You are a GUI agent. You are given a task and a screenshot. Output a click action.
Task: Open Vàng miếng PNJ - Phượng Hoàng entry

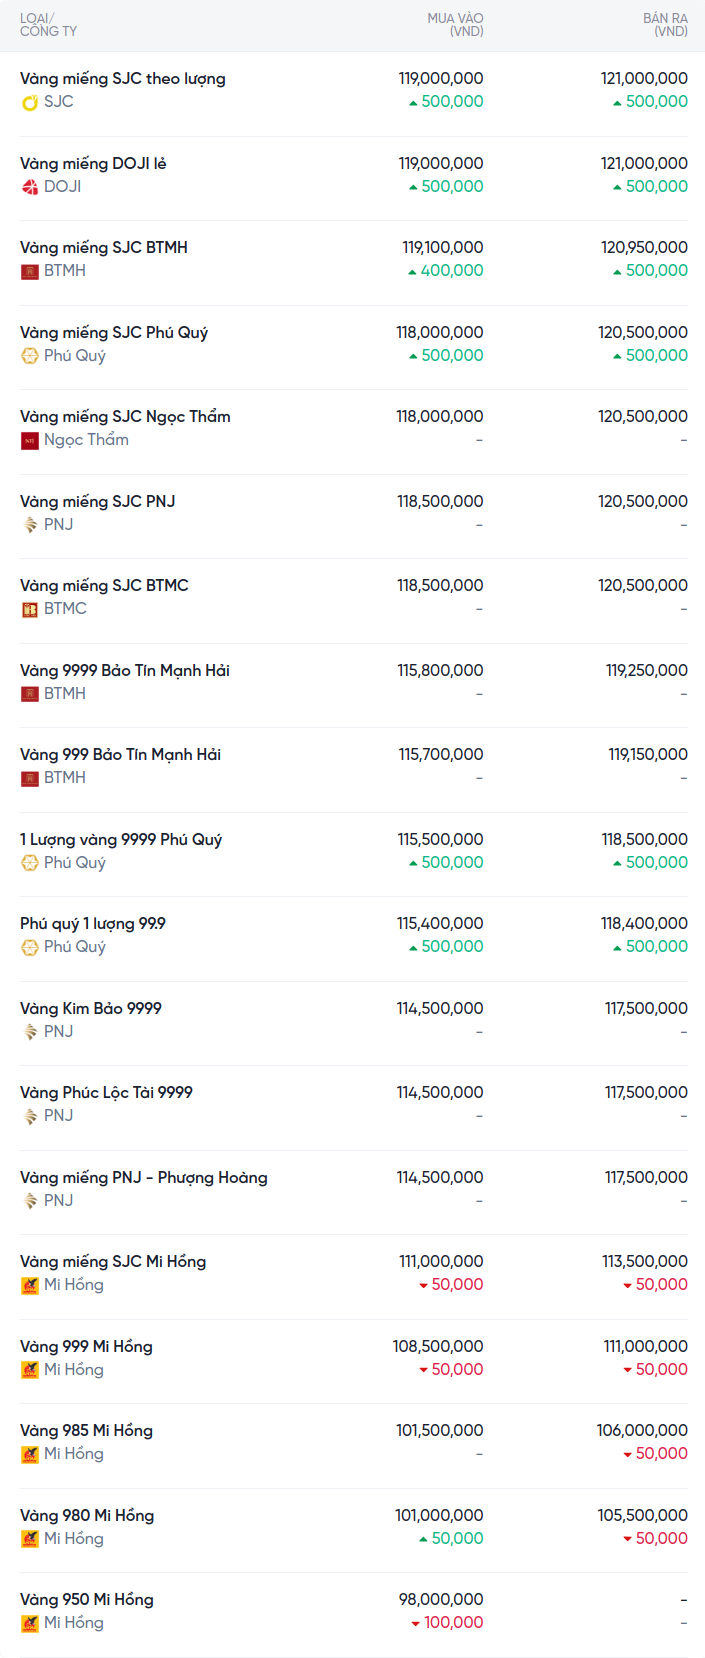click(x=143, y=1177)
